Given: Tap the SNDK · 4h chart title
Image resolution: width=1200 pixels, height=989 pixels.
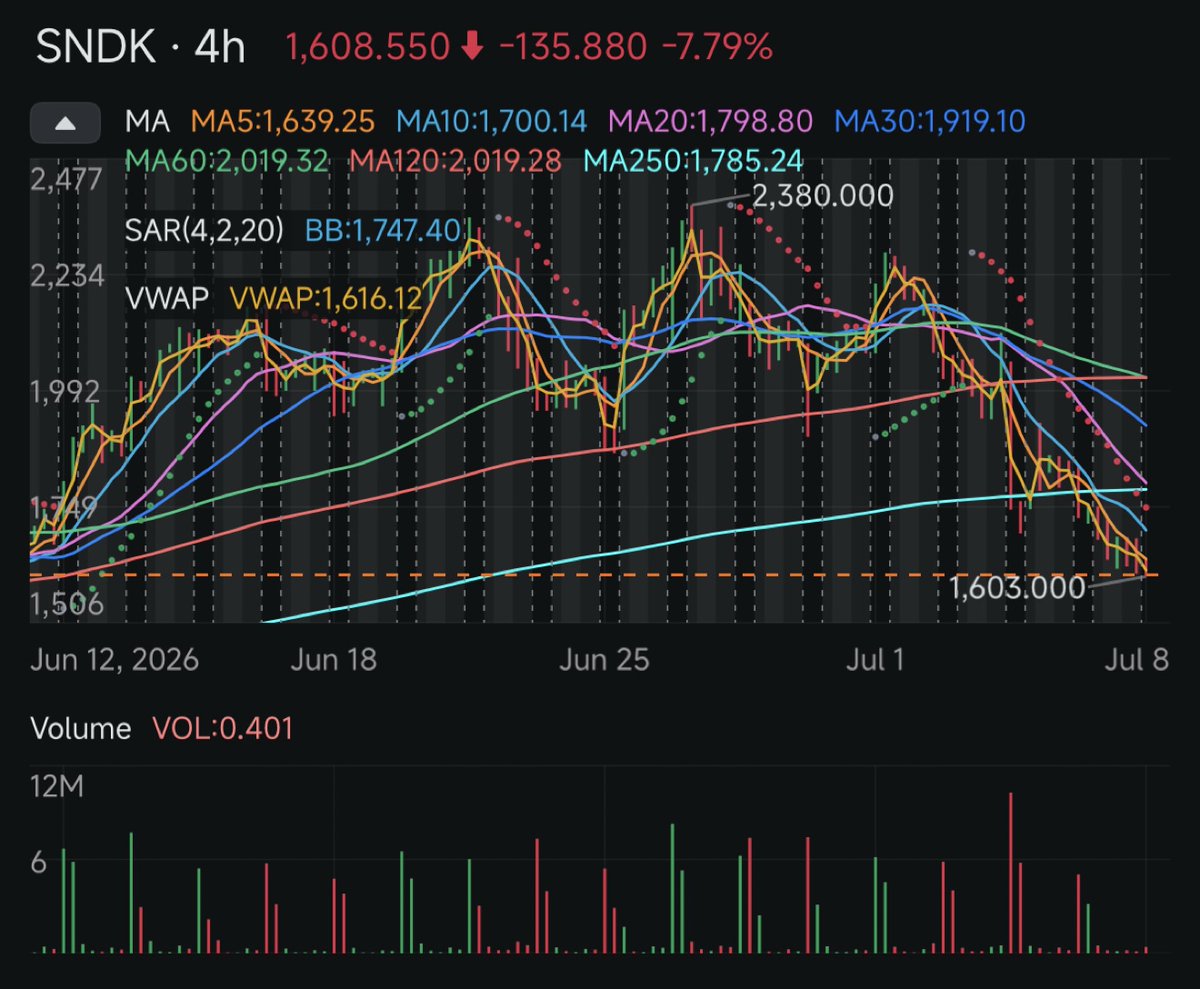Looking at the screenshot, I should tap(141, 48).
